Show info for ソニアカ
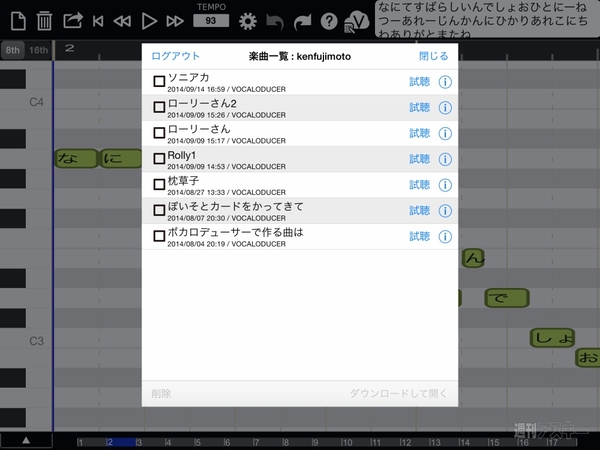The image size is (600, 450). [x=445, y=82]
